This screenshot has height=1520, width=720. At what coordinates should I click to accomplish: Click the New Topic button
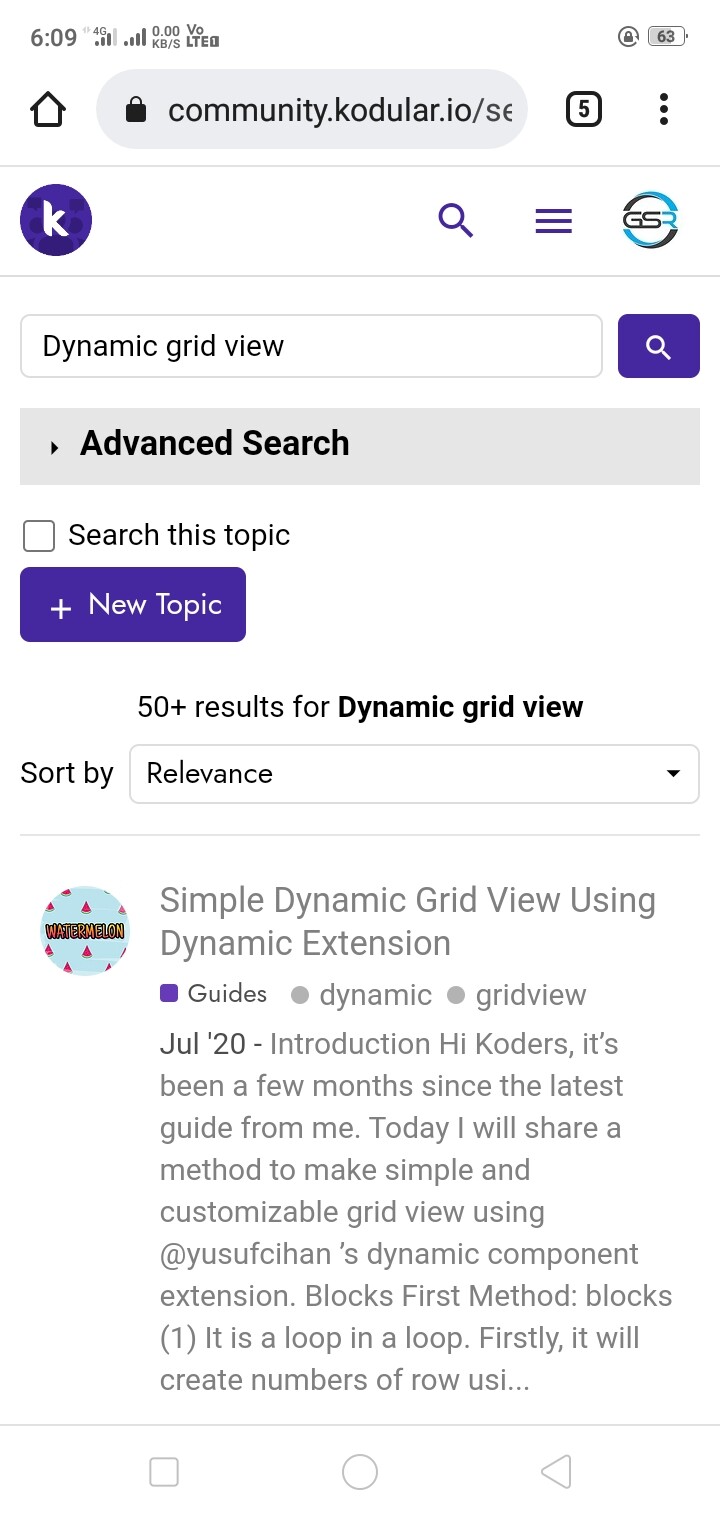tap(133, 605)
